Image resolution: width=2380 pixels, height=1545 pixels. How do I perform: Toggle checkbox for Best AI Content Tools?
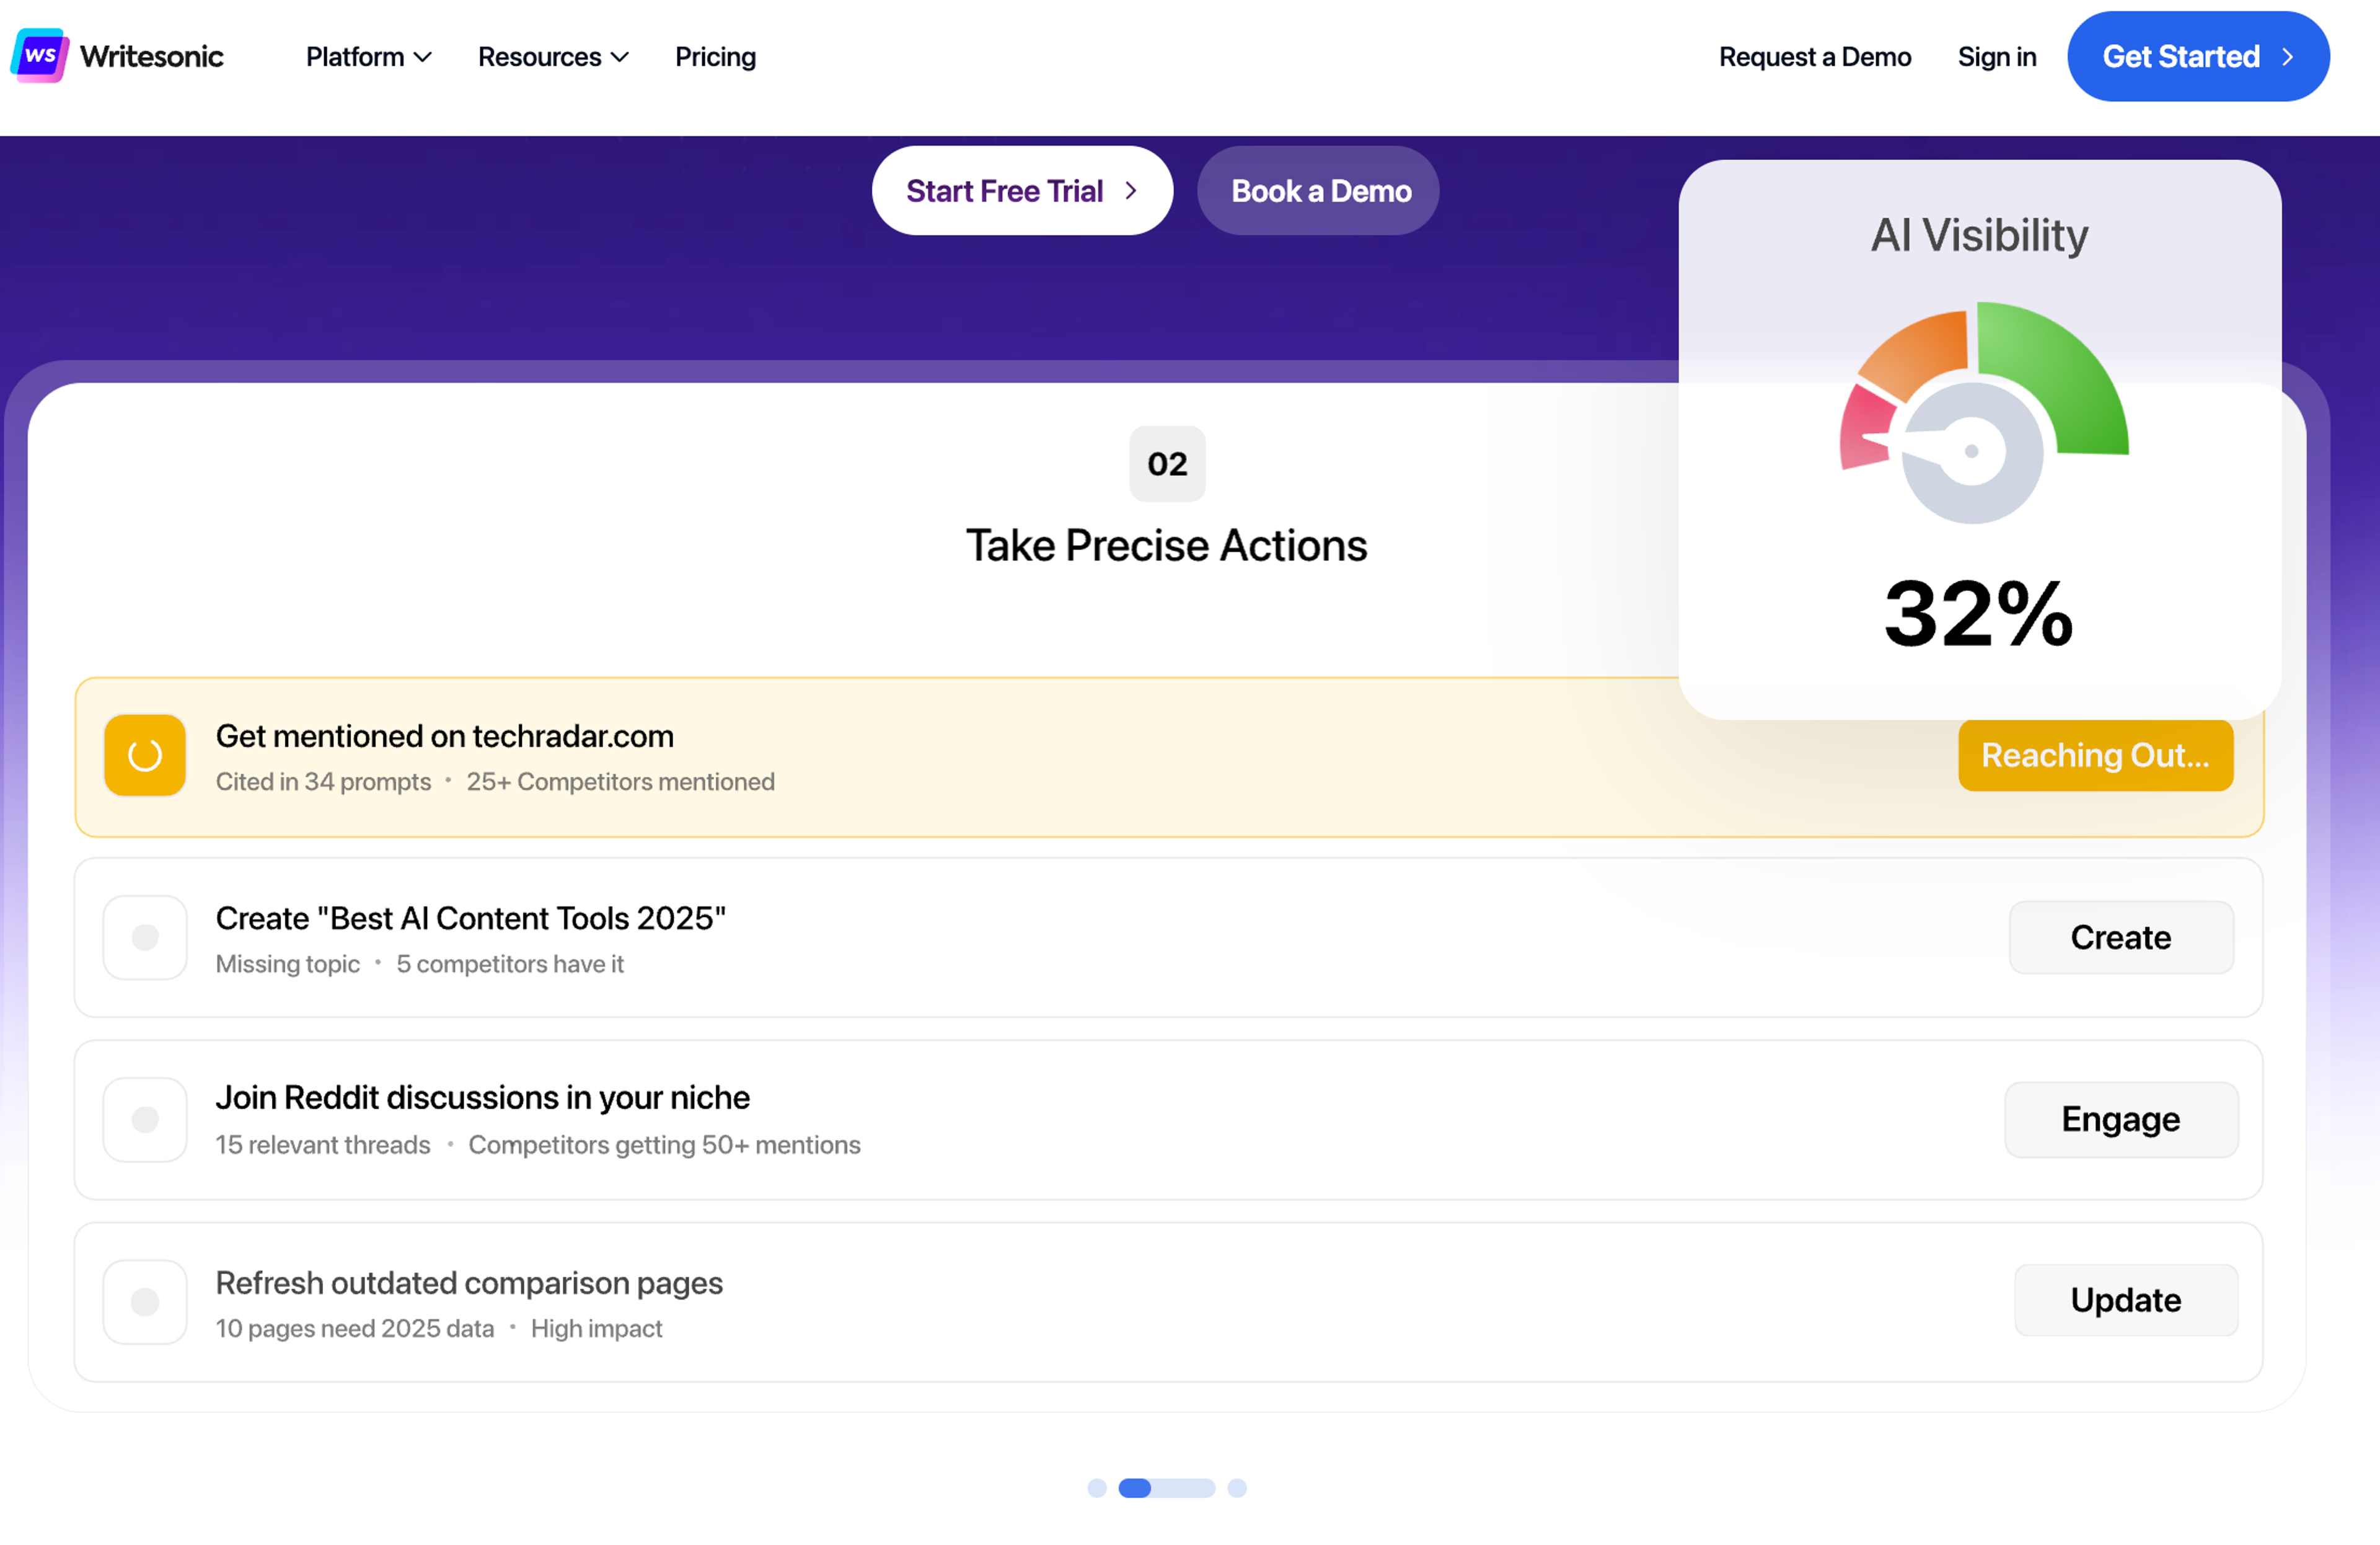(145, 937)
